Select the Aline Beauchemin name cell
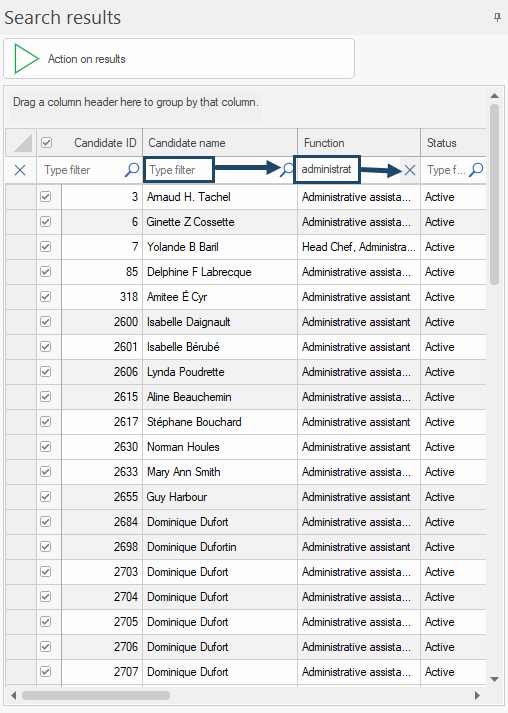The image size is (508, 713). [x=220, y=397]
